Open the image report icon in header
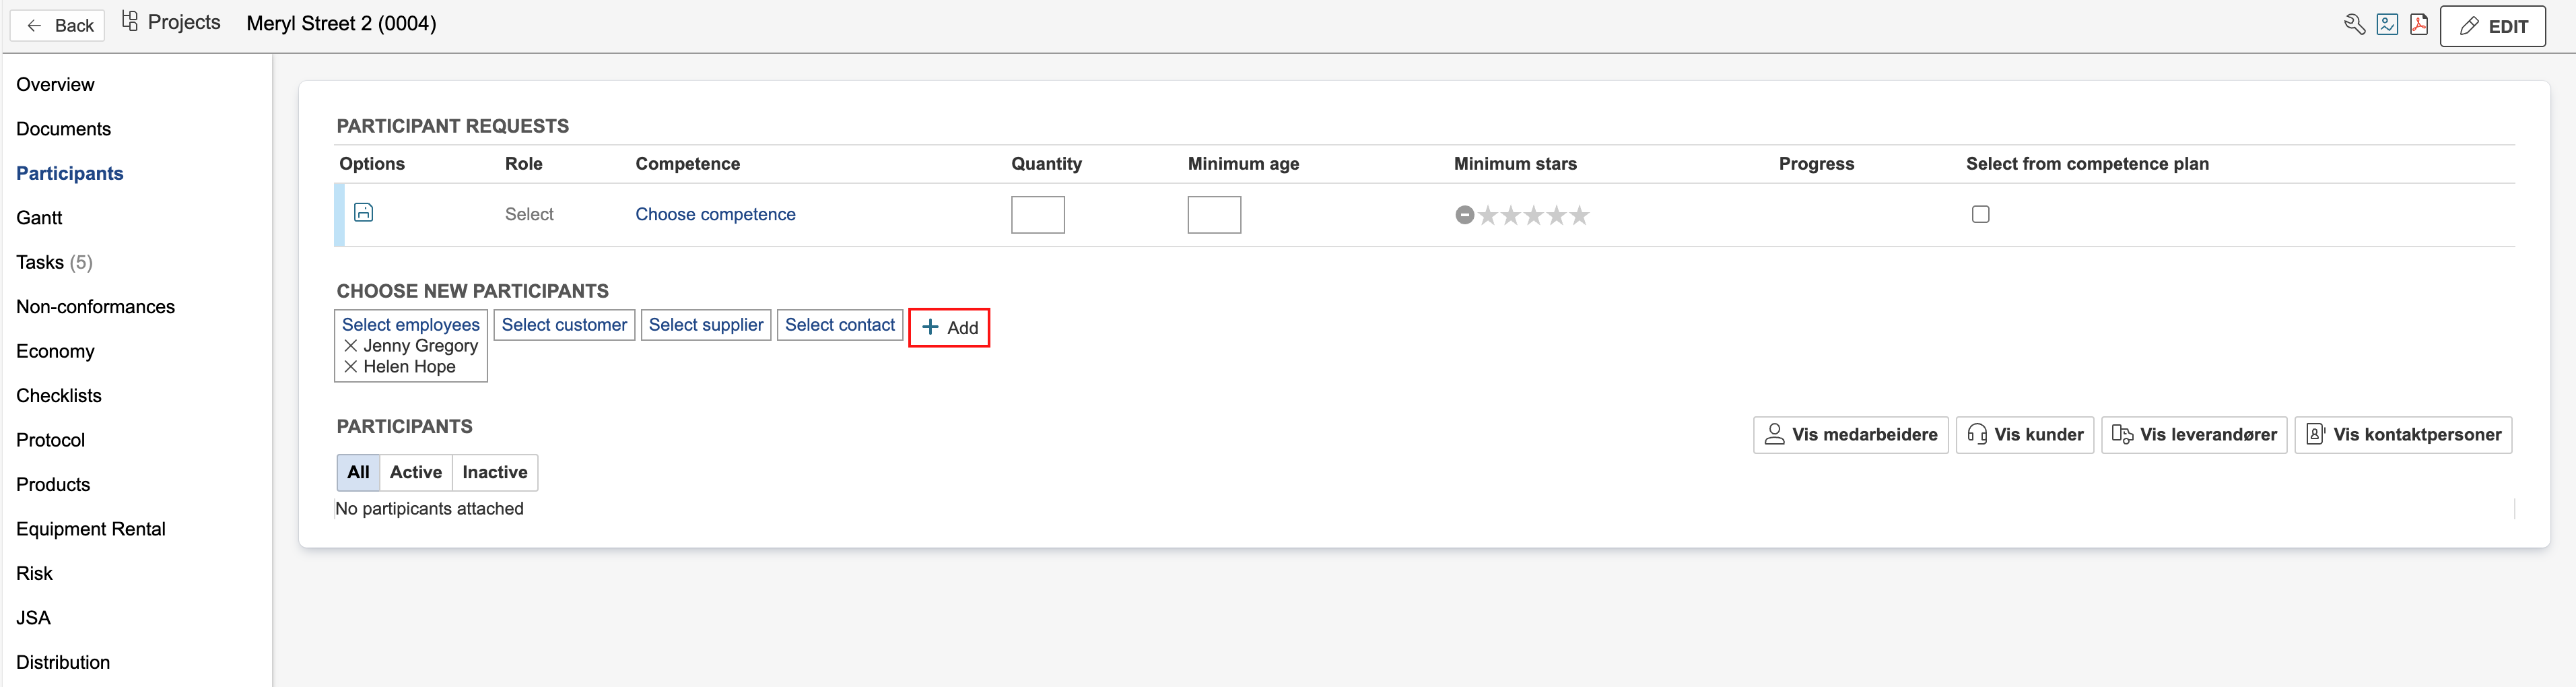Viewport: 2576px width, 687px height. click(x=2387, y=25)
